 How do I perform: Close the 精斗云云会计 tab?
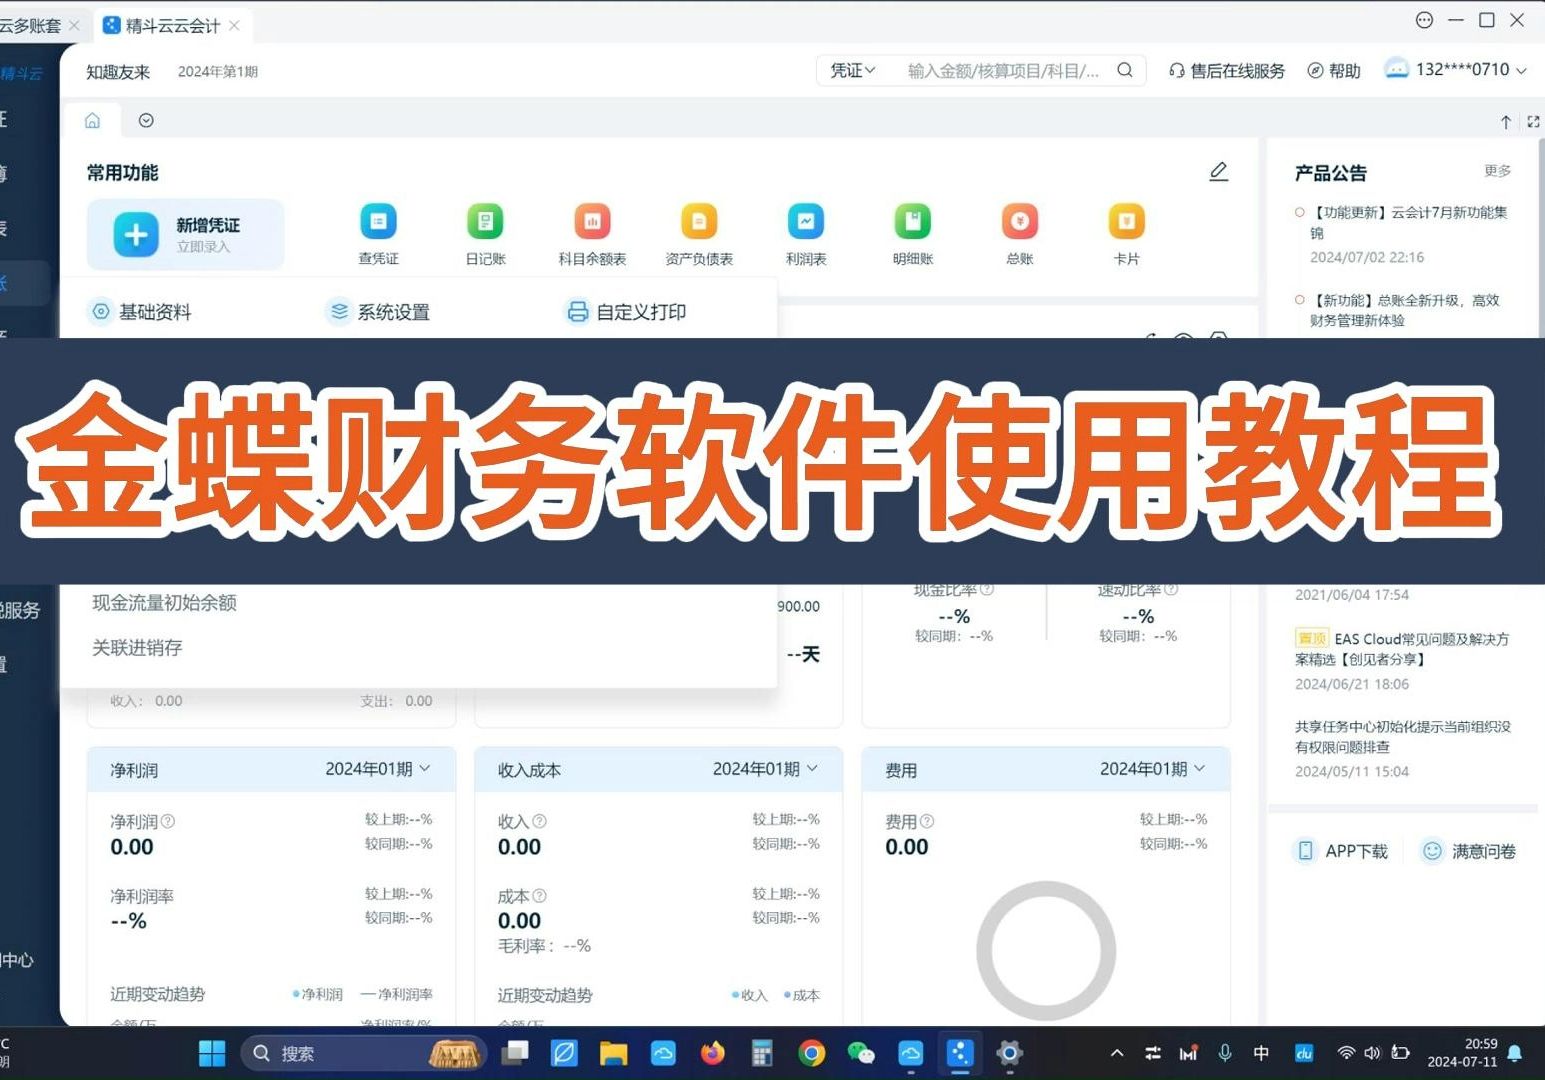pos(234,25)
